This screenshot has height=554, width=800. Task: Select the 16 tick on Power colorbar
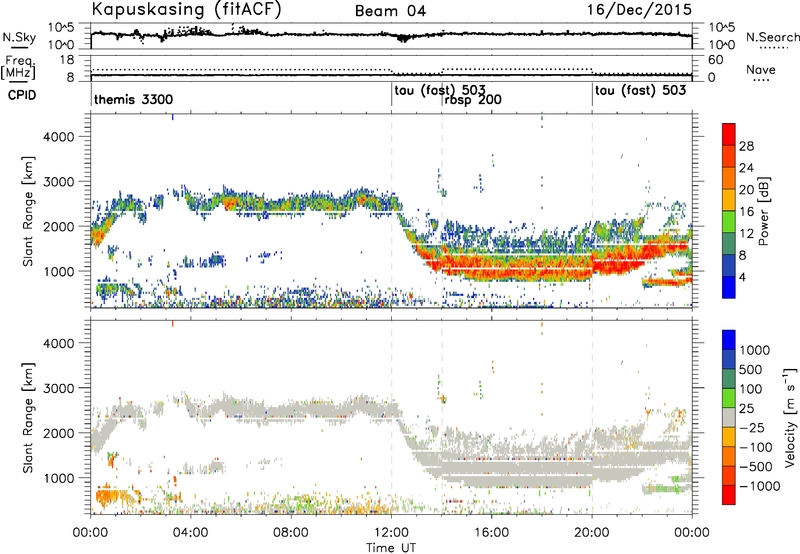pos(746,212)
